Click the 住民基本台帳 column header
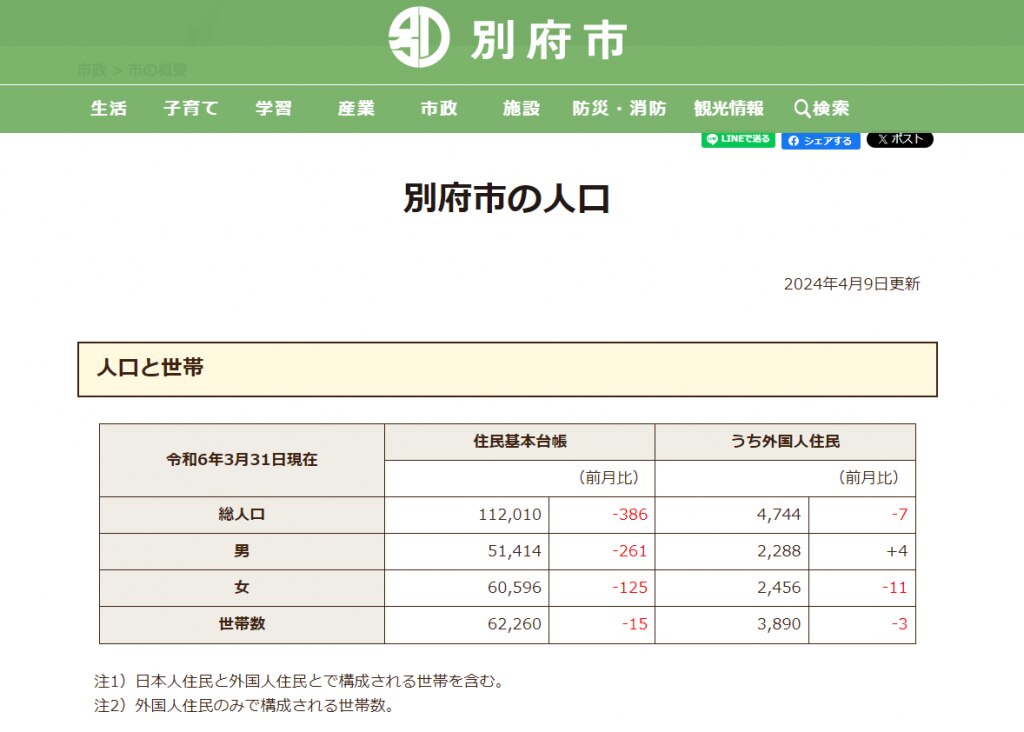Image resolution: width=1024 pixels, height=732 pixels. [x=520, y=441]
